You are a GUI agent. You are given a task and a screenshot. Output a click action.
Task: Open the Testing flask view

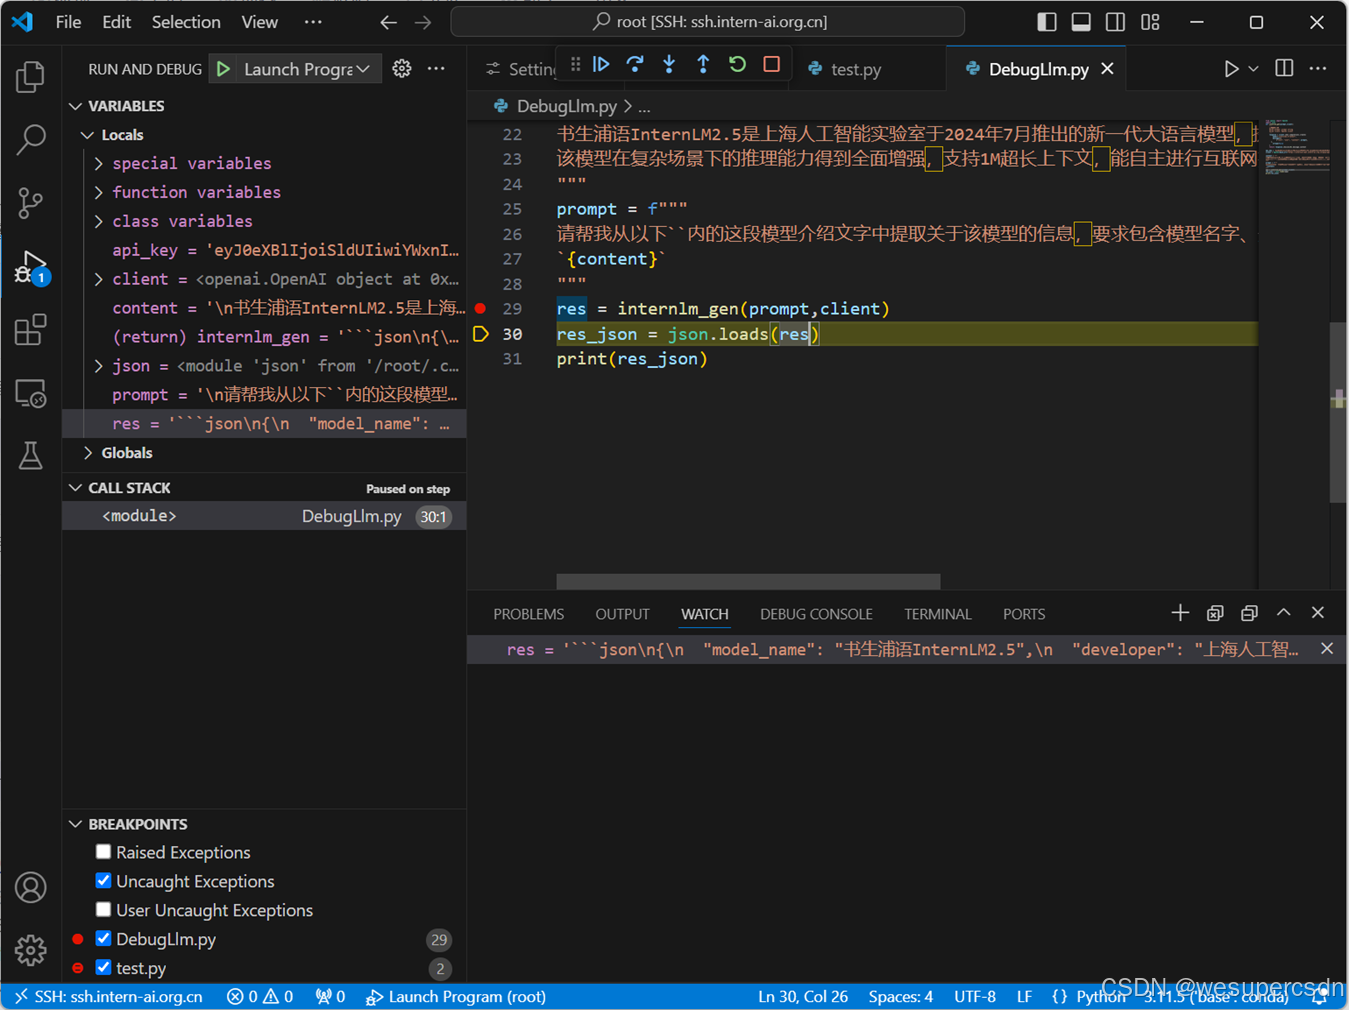pyautogui.click(x=31, y=456)
